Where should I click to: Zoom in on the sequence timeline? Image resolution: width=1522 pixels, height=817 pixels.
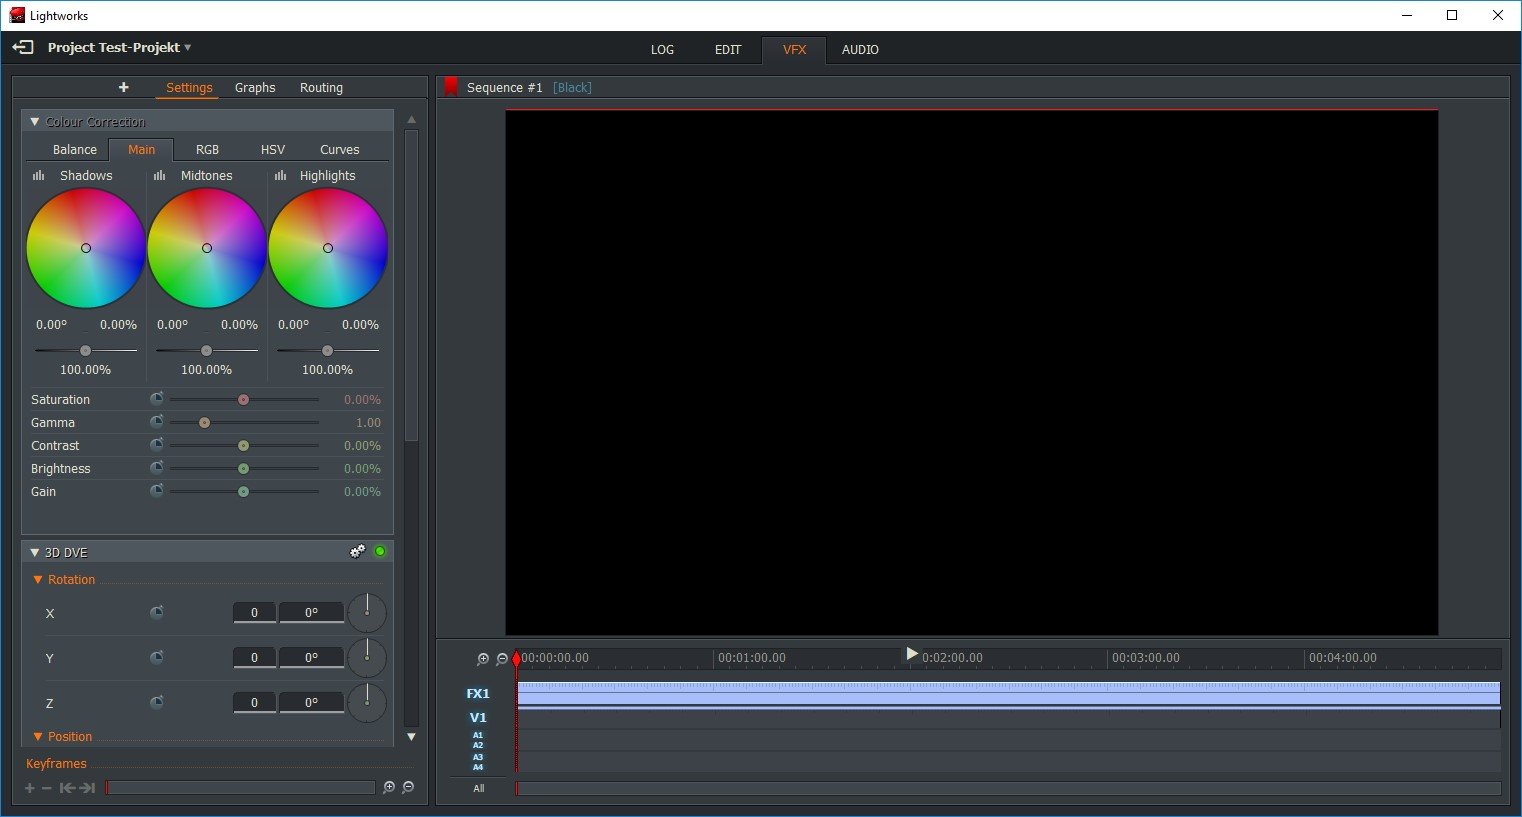[x=483, y=659]
